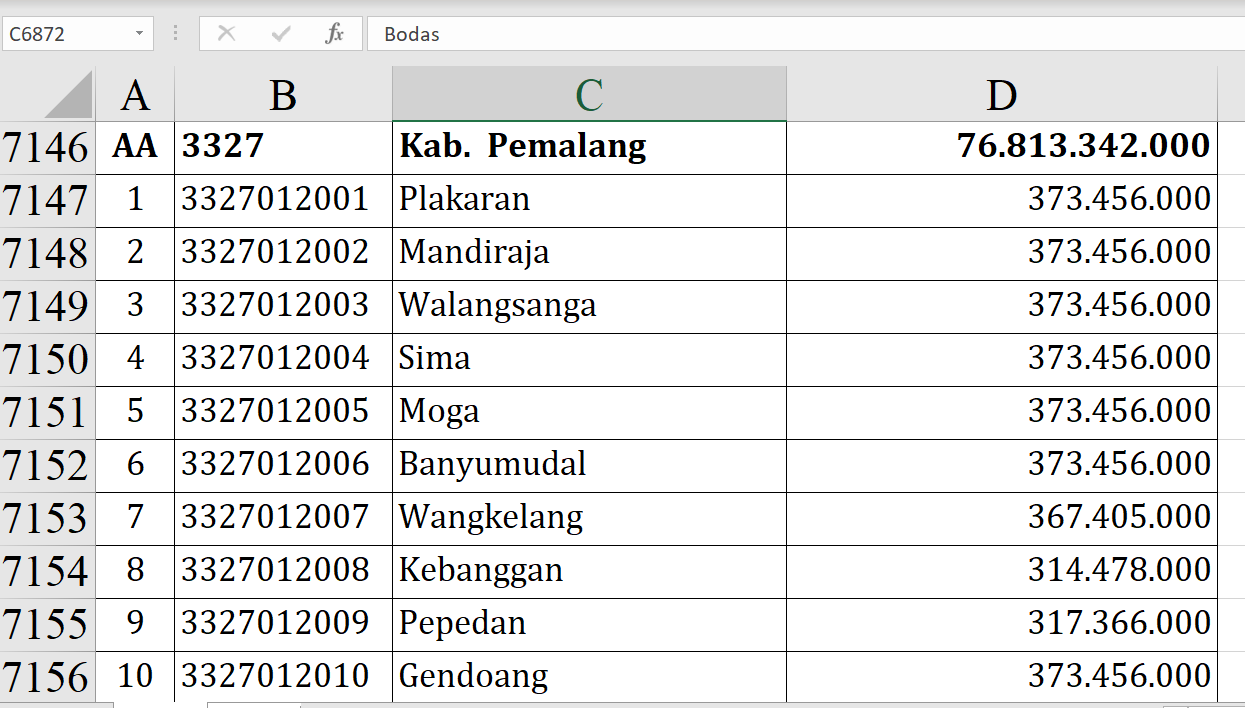This screenshot has width=1245, height=708.
Task: Select column A header
Action: click(x=135, y=95)
